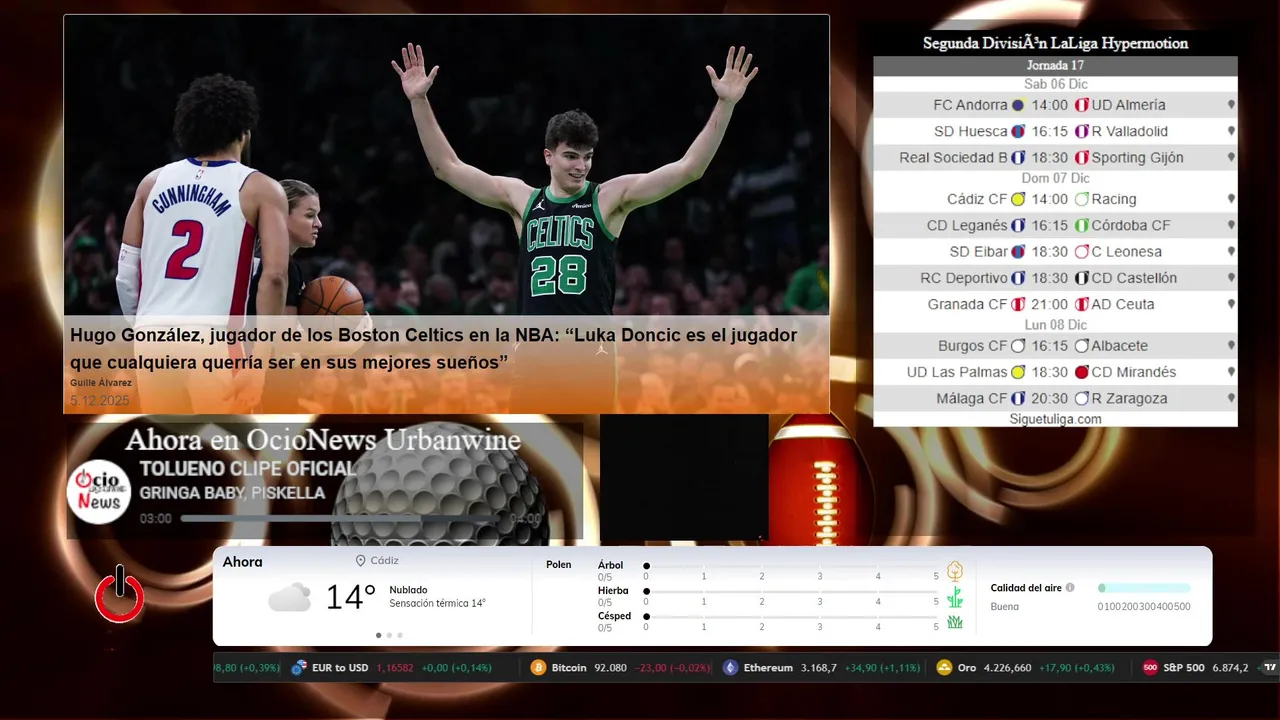This screenshot has height=720, width=1280.
Task: Click the Segunda División LaLiga Hypermotion title
Action: click(x=1055, y=44)
